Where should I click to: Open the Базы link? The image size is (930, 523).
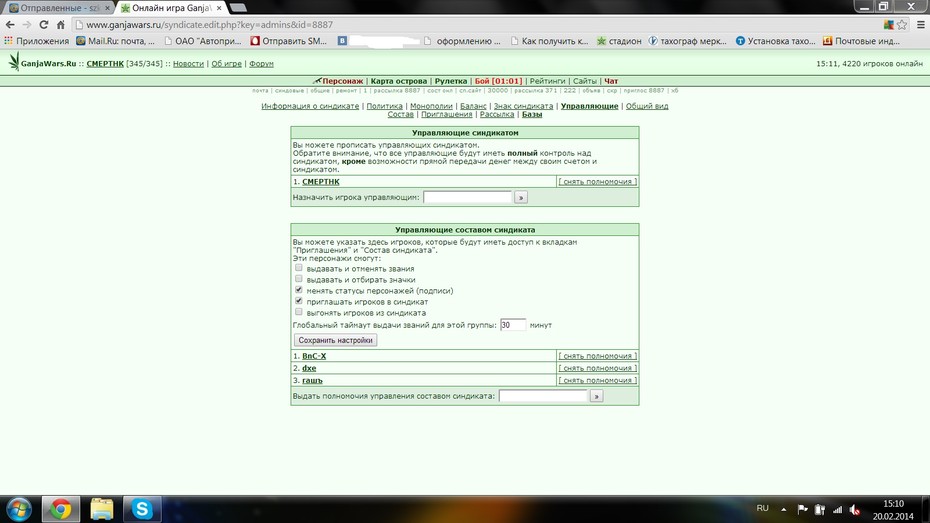point(532,114)
